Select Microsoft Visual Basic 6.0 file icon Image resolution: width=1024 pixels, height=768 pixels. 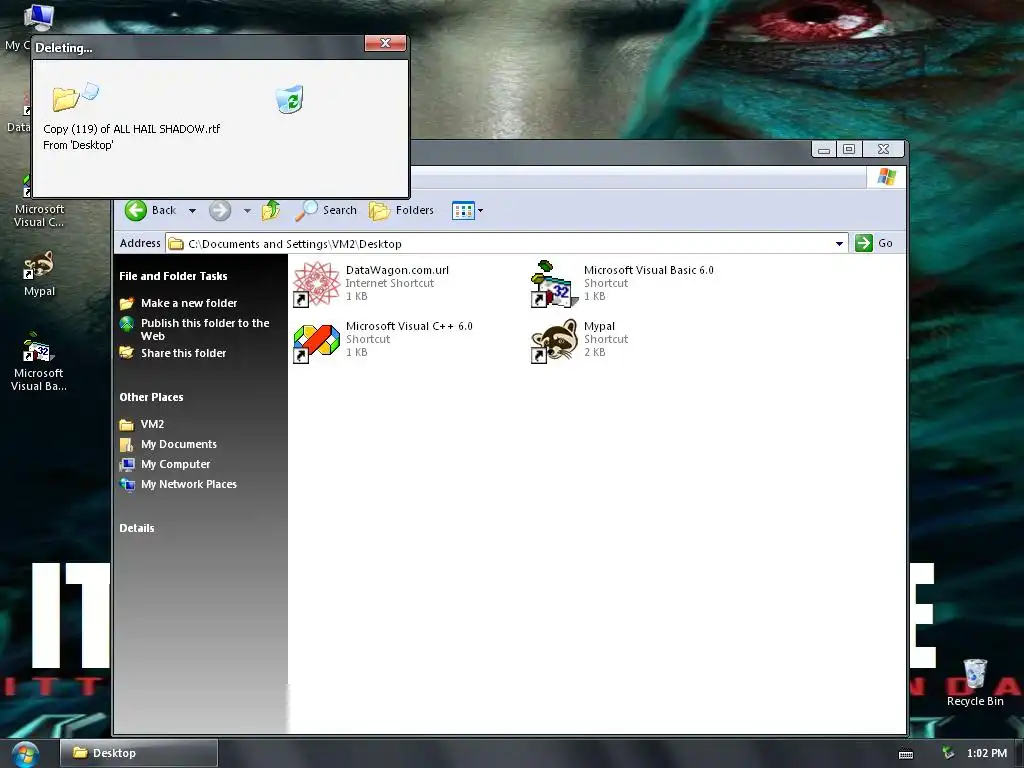tap(554, 283)
